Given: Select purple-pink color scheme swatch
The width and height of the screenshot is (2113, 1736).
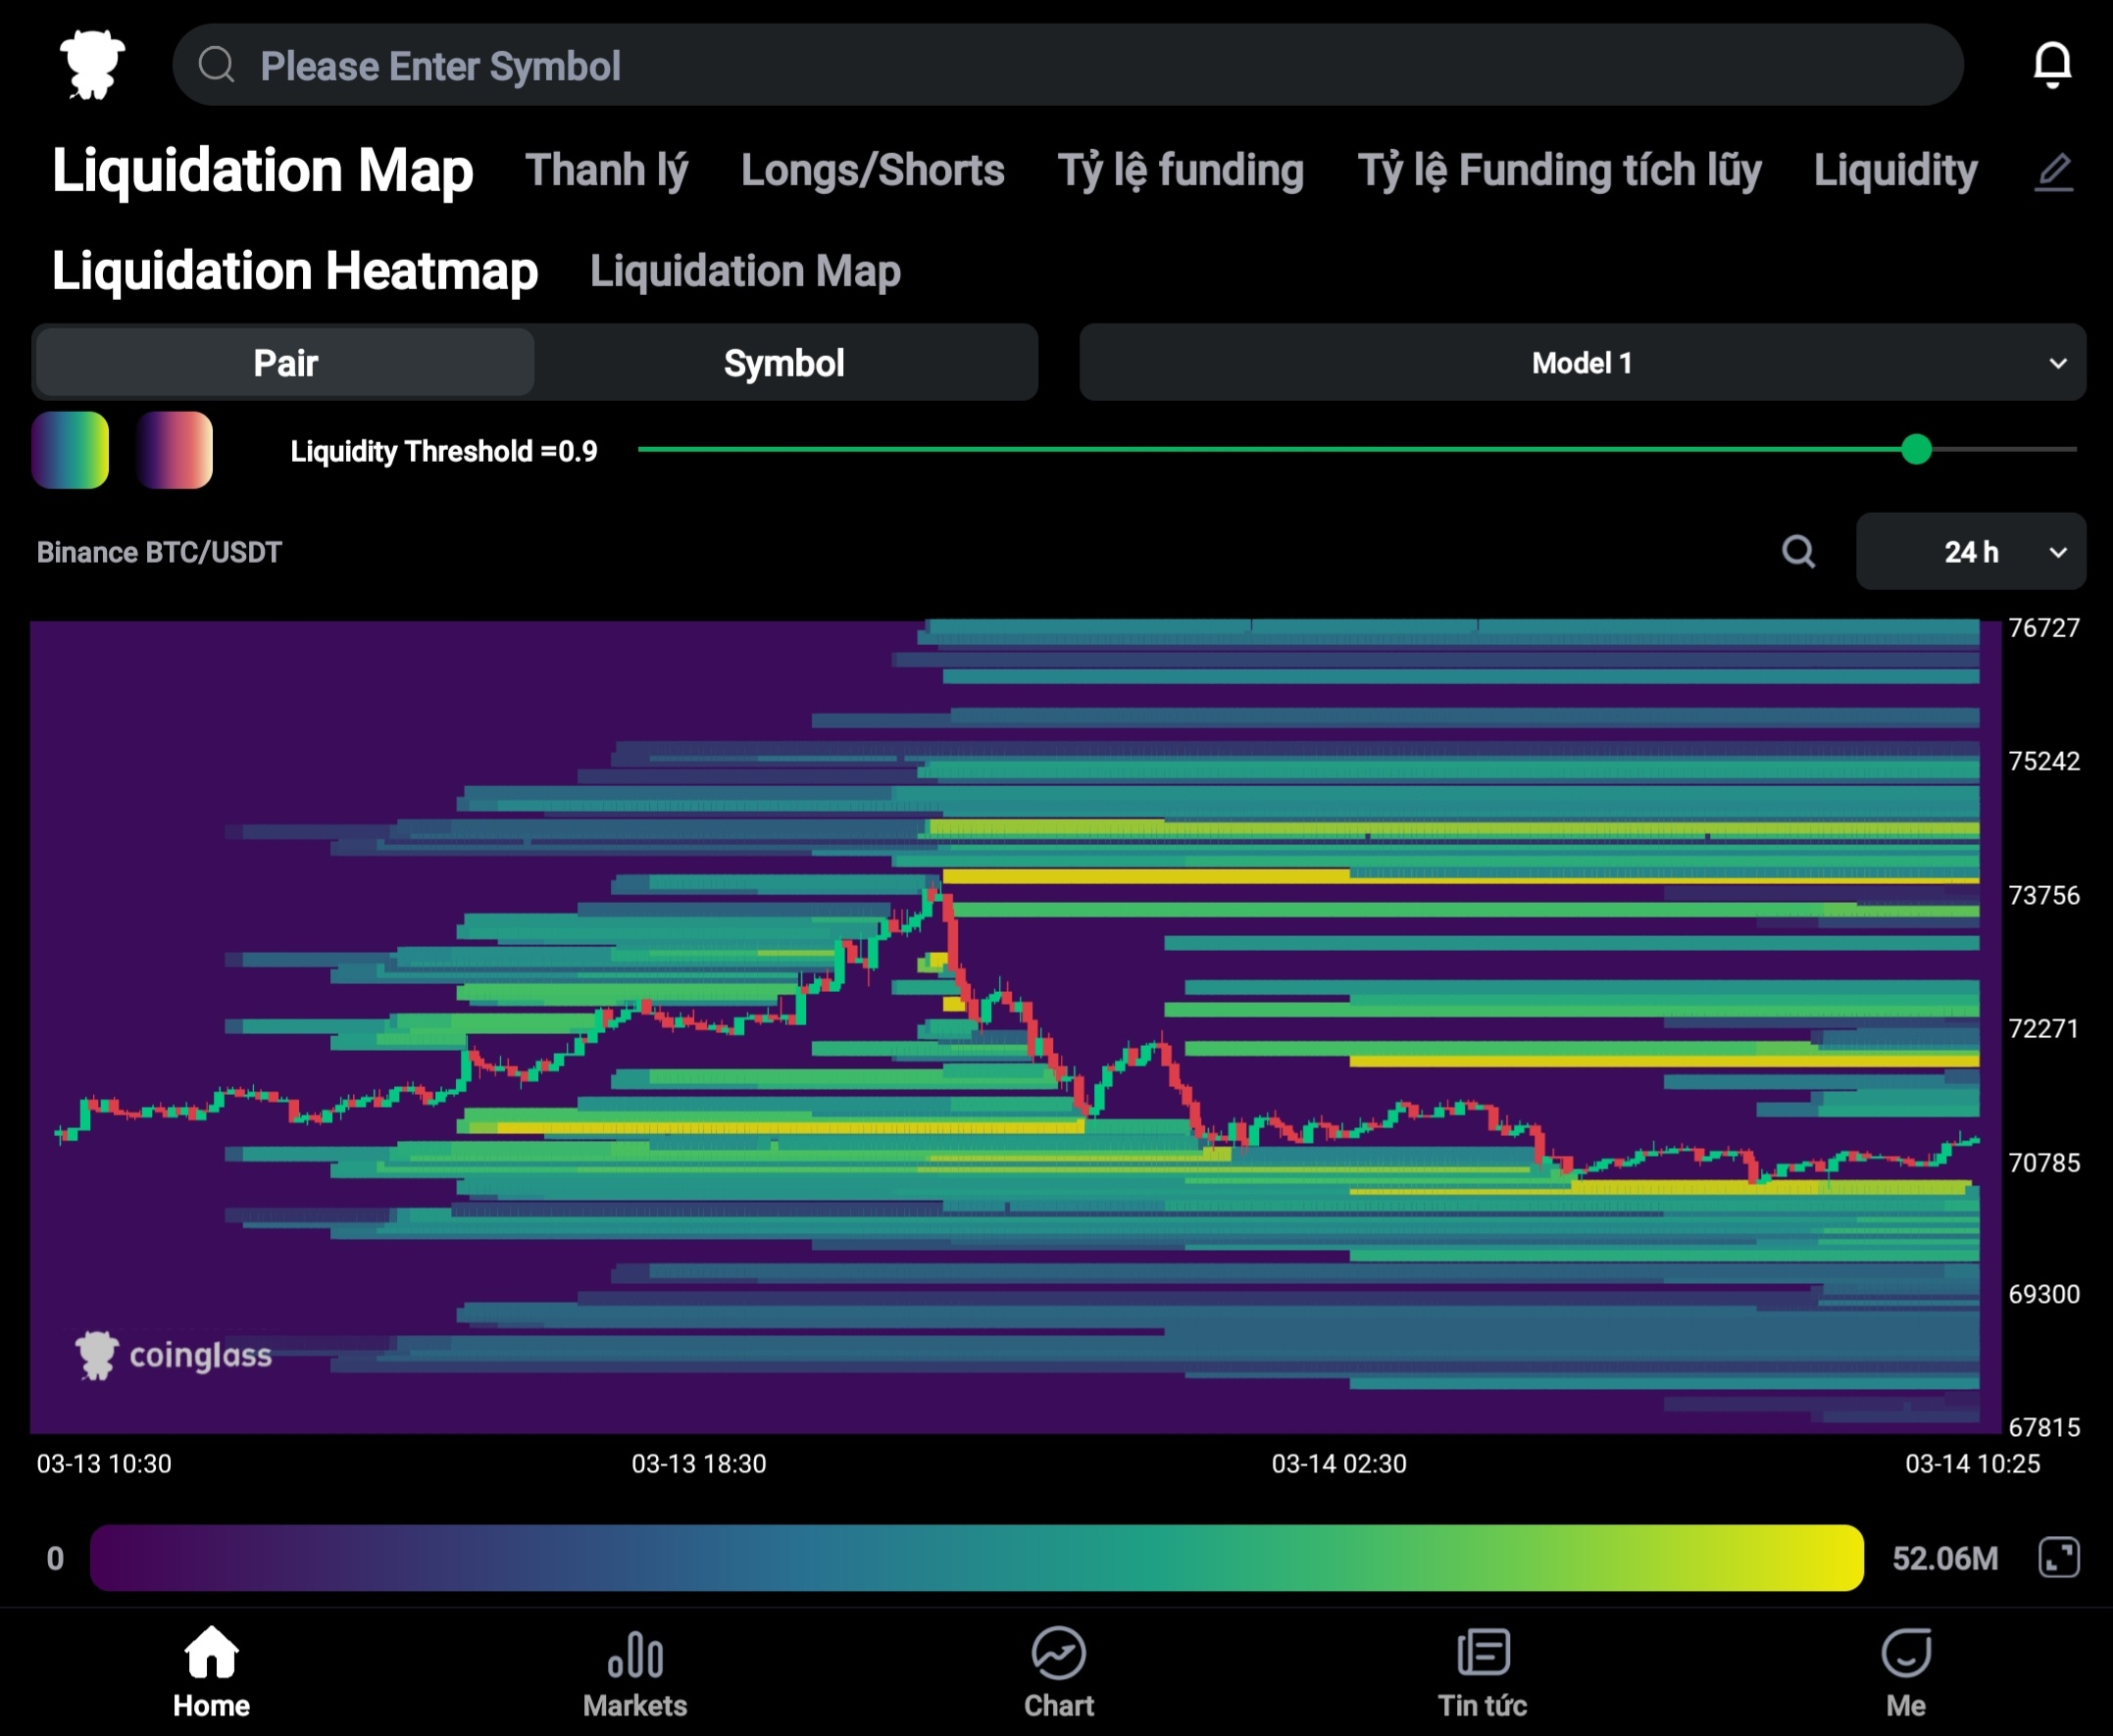Looking at the screenshot, I should click(x=175, y=450).
